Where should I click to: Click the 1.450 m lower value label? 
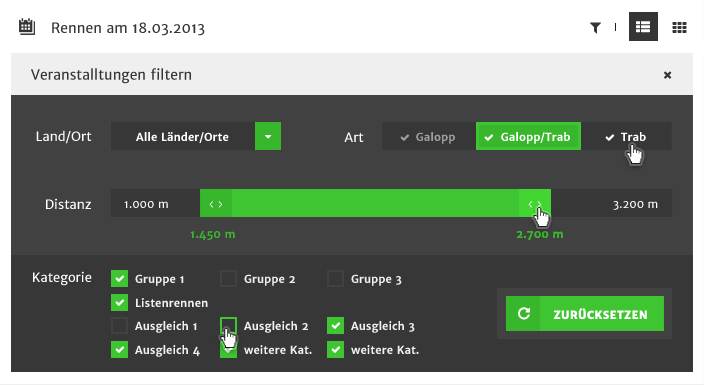coord(213,235)
